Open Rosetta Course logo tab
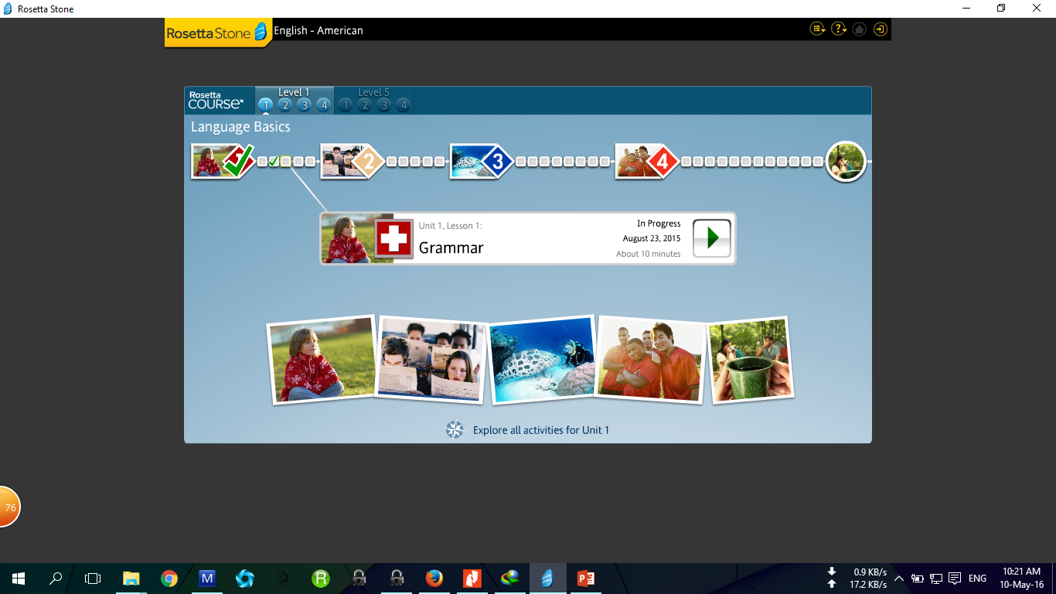 point(216,100)
